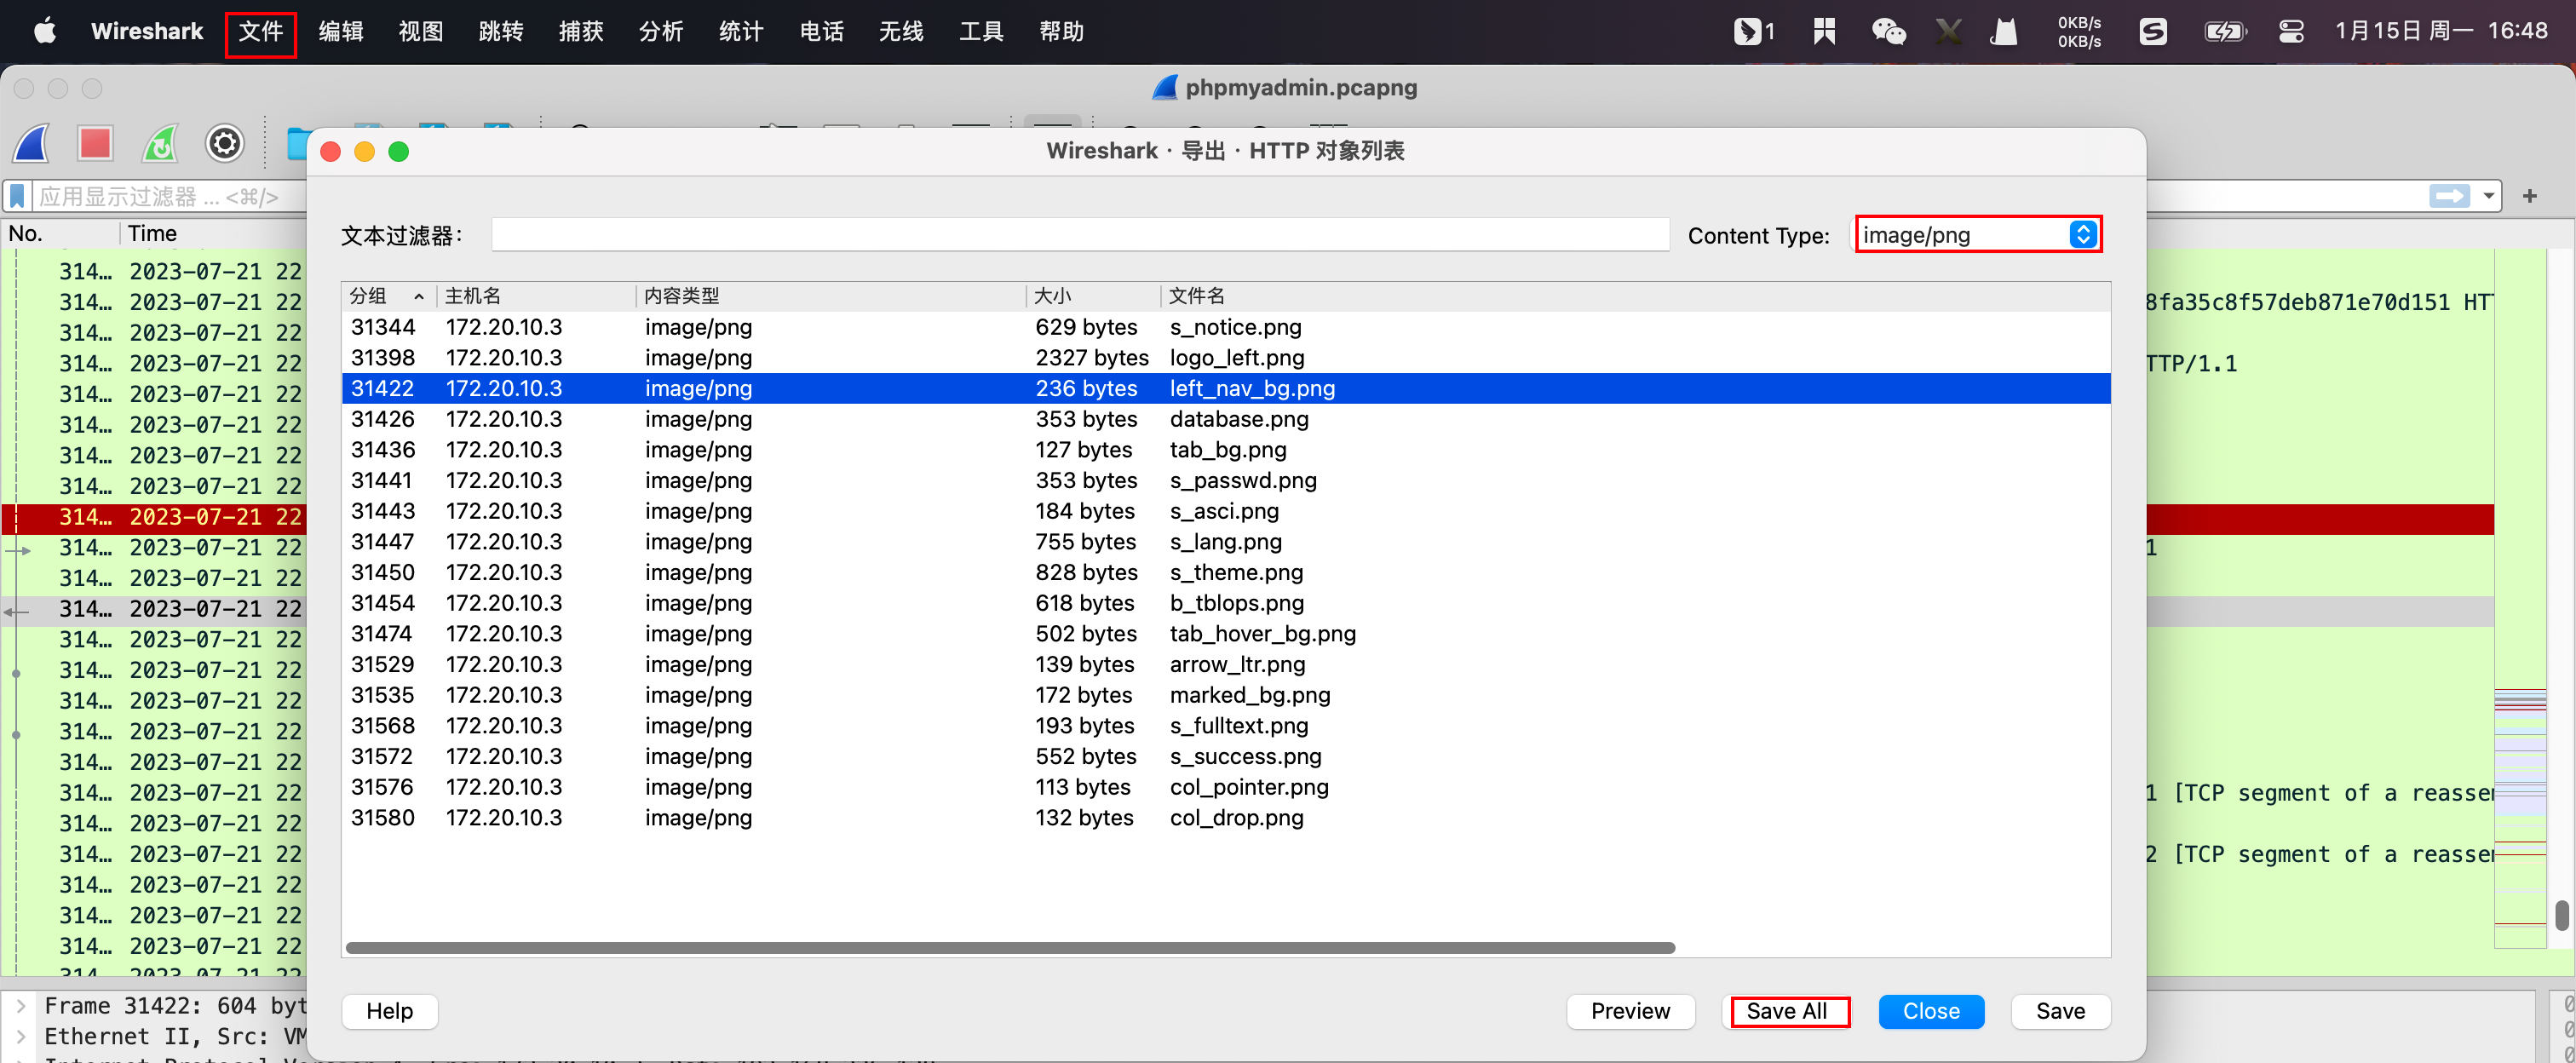Open the Content Type dropdown
This screenshot has height=1063, width=2576.
pos(1978,235)
